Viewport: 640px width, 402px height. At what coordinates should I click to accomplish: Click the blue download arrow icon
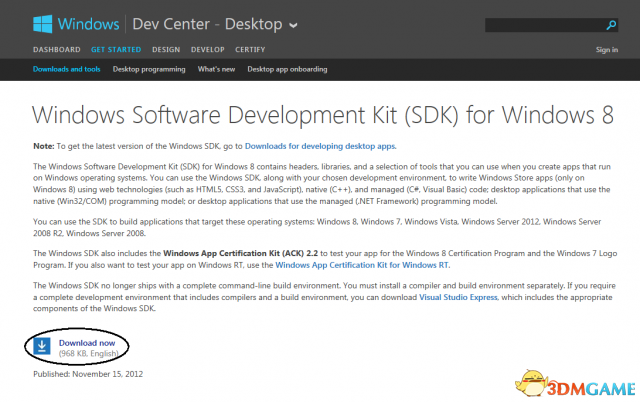pos(42,346)
